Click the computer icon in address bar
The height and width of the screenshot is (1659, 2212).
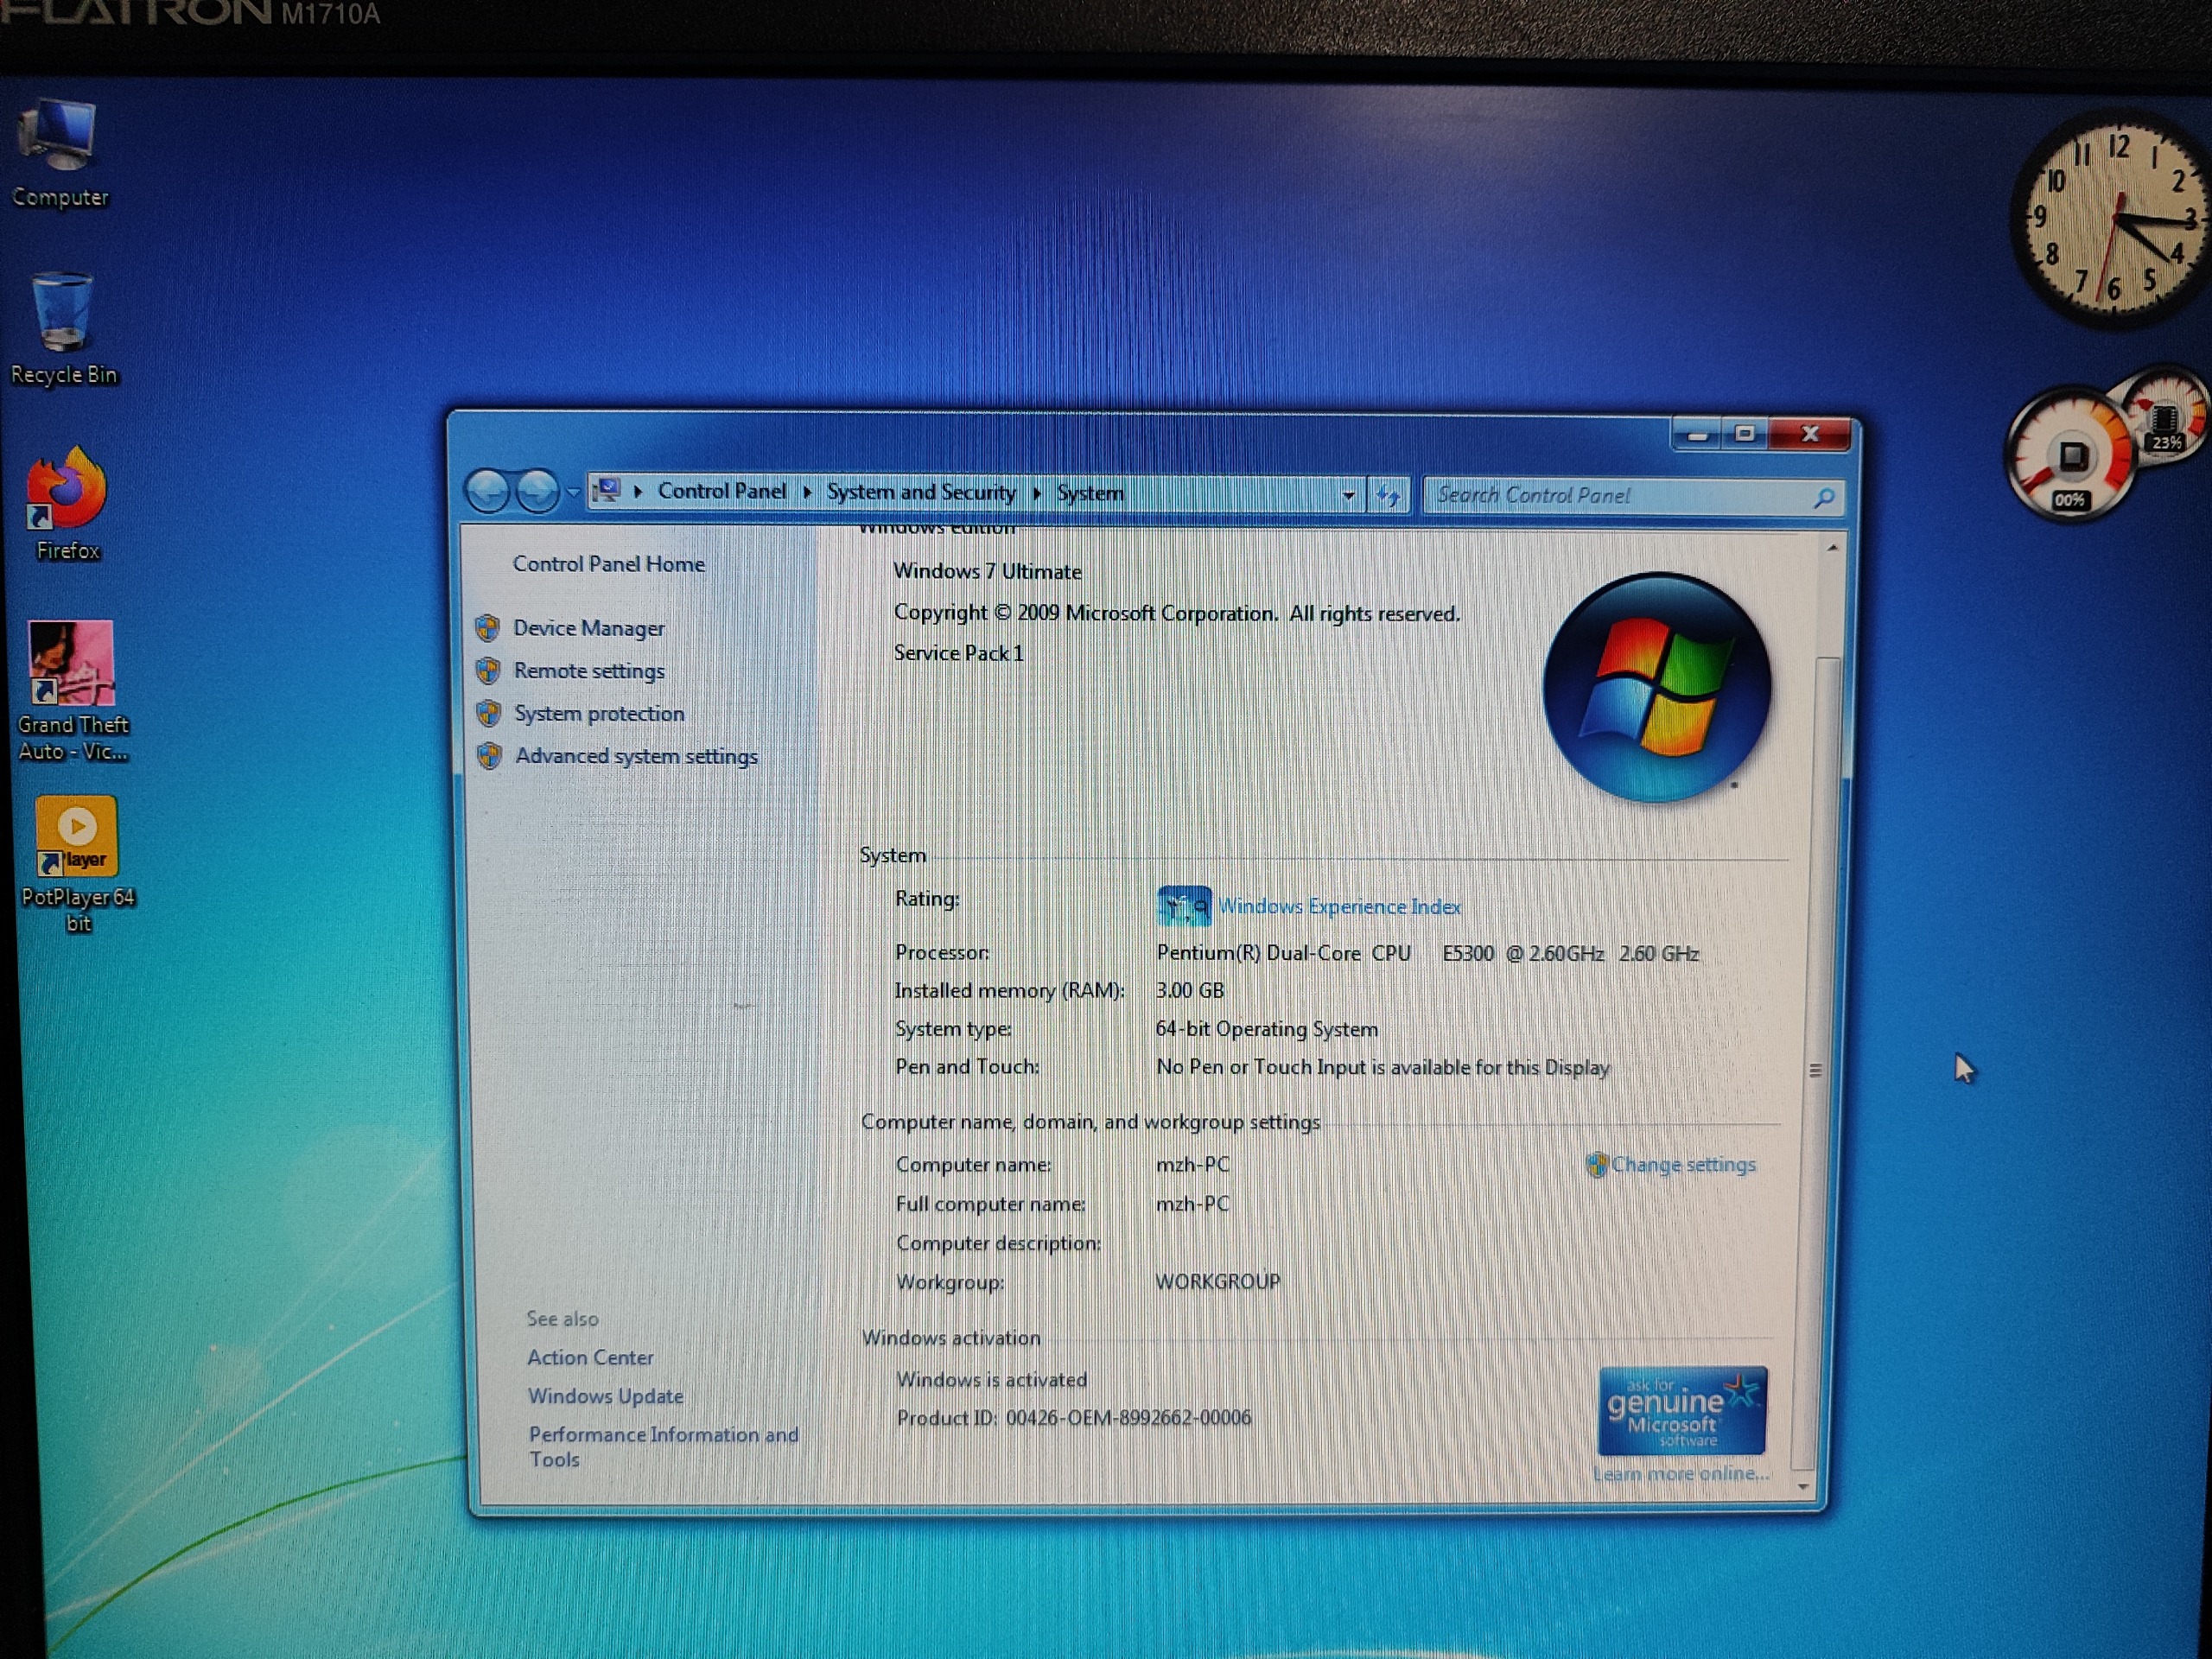(606, 490)
